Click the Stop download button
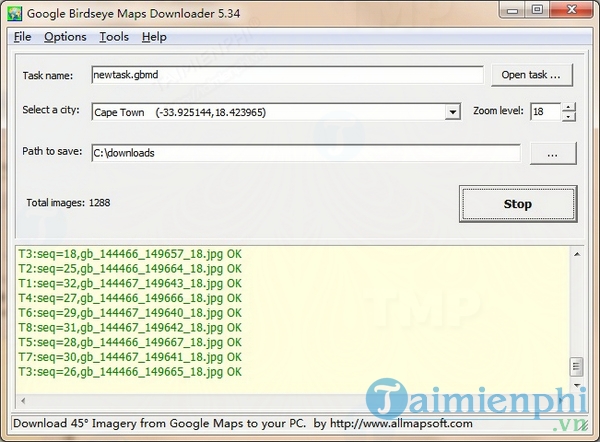The width and height of the screenshot is (600, 442). (518, 204)
